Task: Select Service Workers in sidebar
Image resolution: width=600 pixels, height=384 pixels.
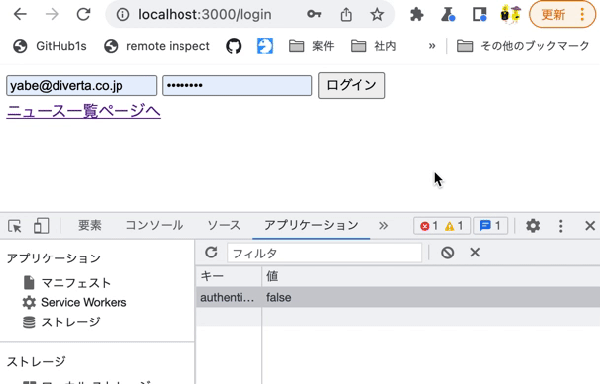Action: 83,303
